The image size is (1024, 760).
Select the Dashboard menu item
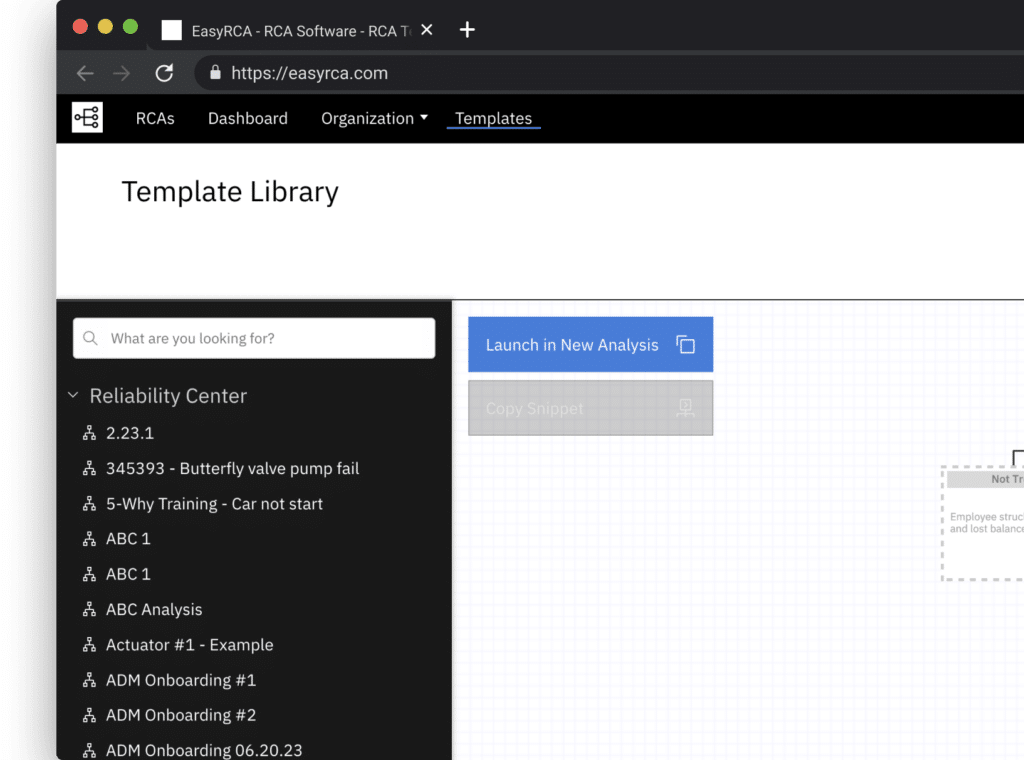(x=247, y=117)
